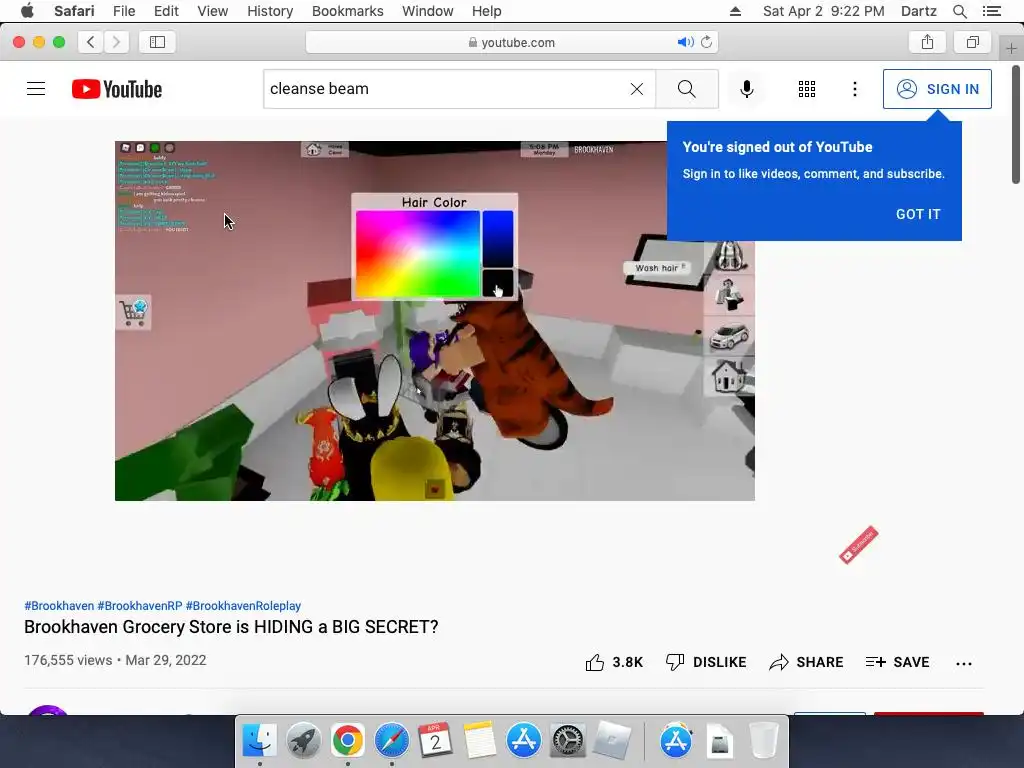Open Safari's share menu
The image size is (1024, 768).
927,42
